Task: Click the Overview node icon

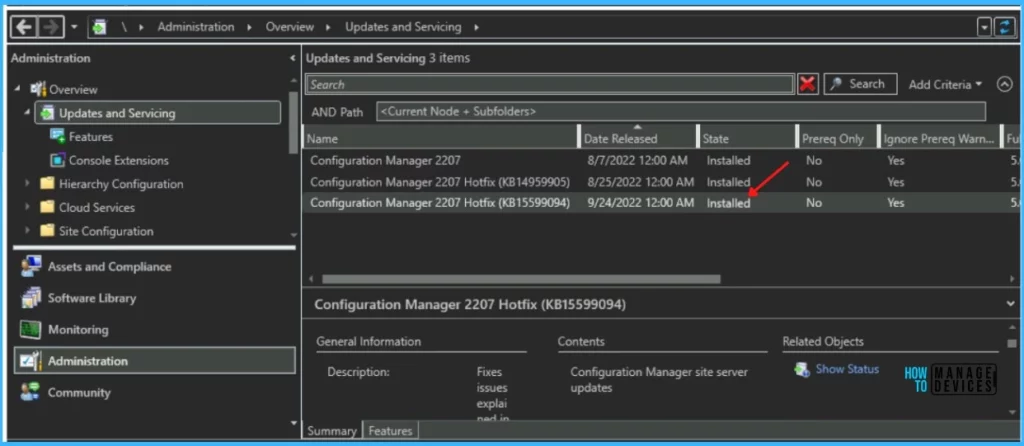Action: point(39,89)
